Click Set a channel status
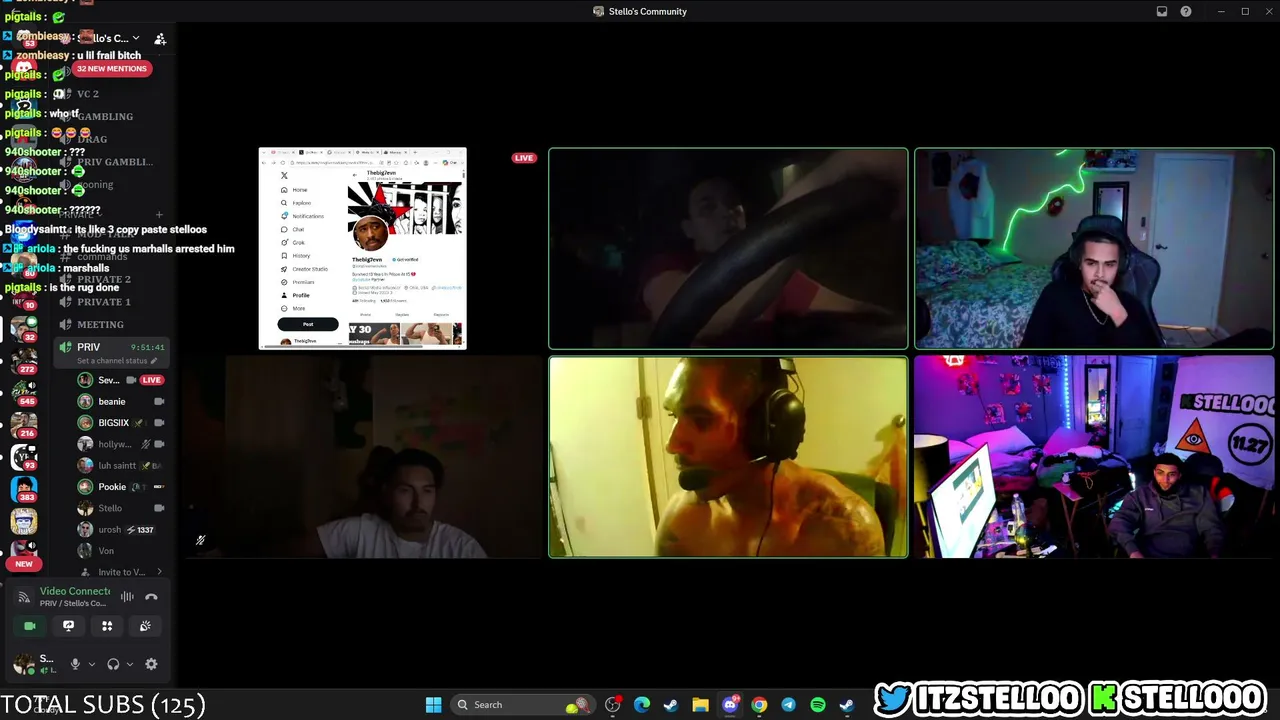The width and height of the screenshot is (1280, 720). point(112,361)
